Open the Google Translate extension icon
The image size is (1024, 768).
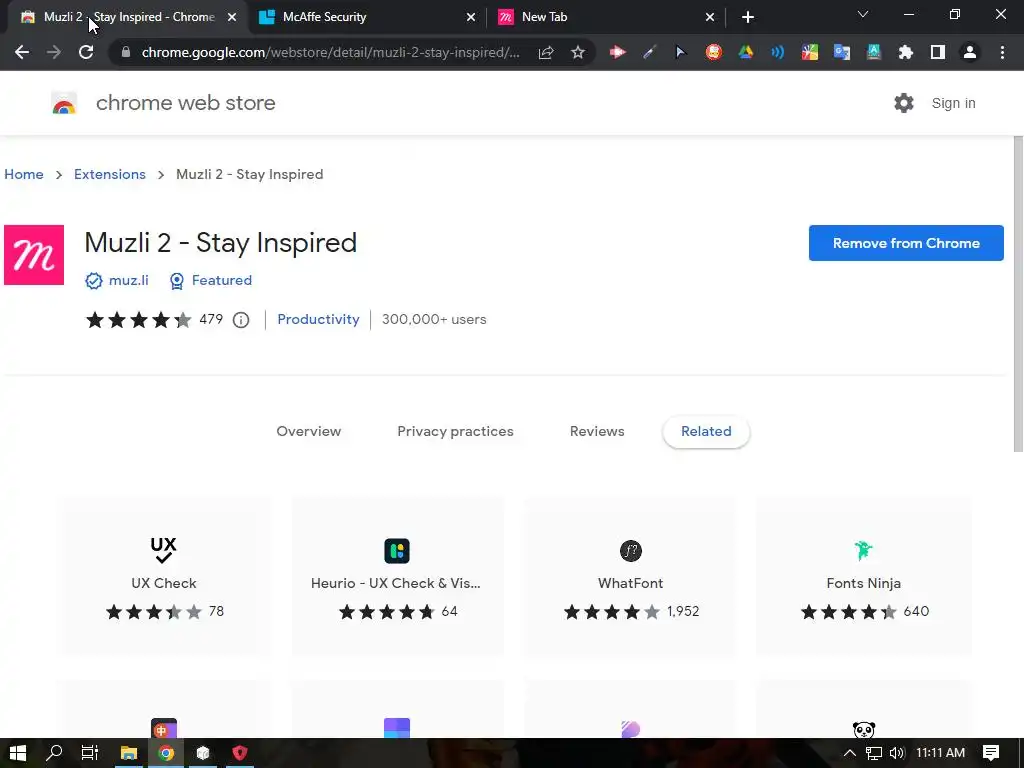(842, 52)
